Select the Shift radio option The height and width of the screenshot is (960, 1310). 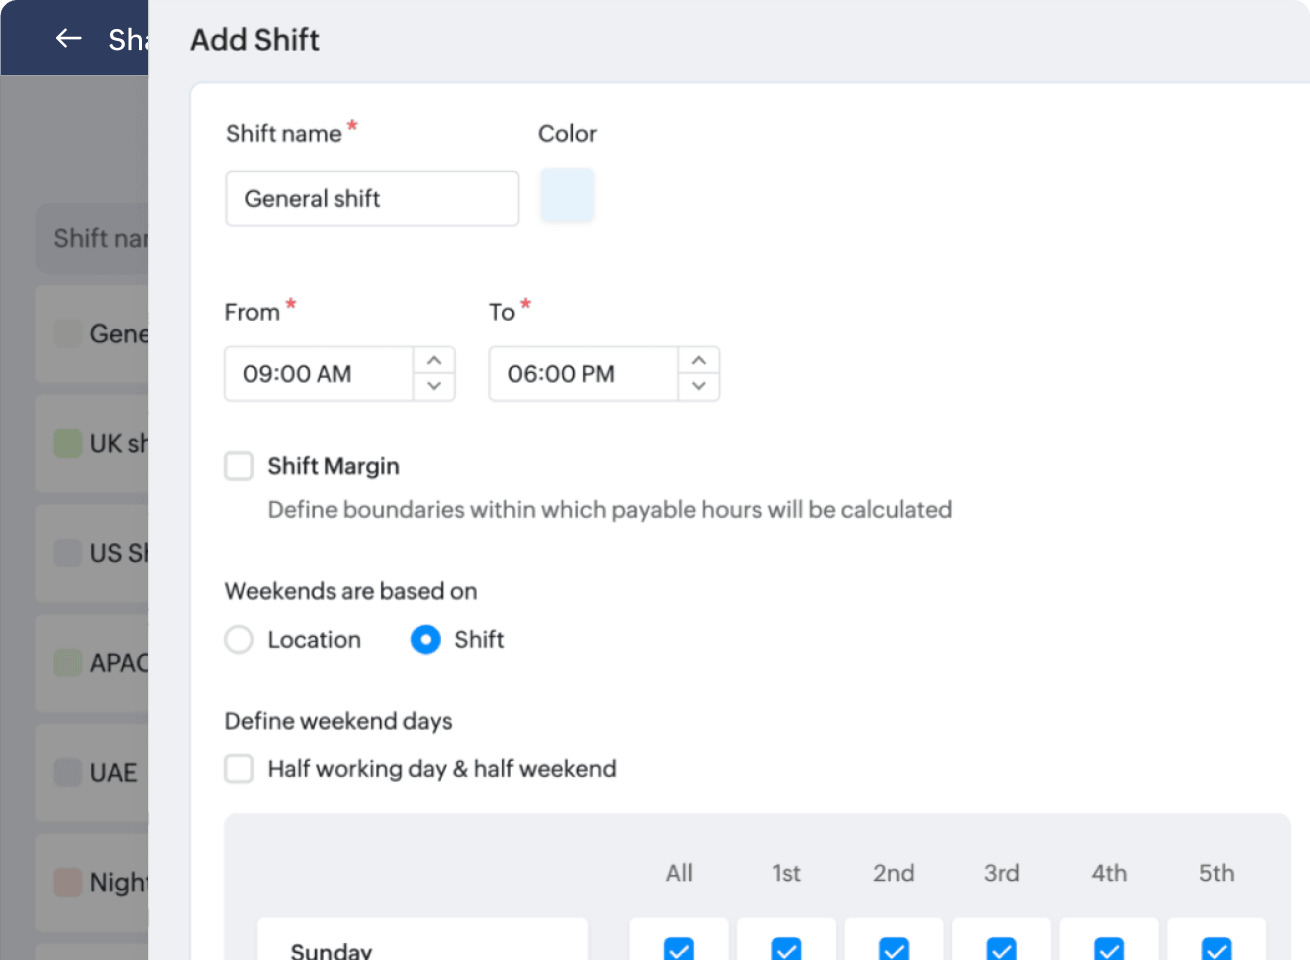coord(426,640)
